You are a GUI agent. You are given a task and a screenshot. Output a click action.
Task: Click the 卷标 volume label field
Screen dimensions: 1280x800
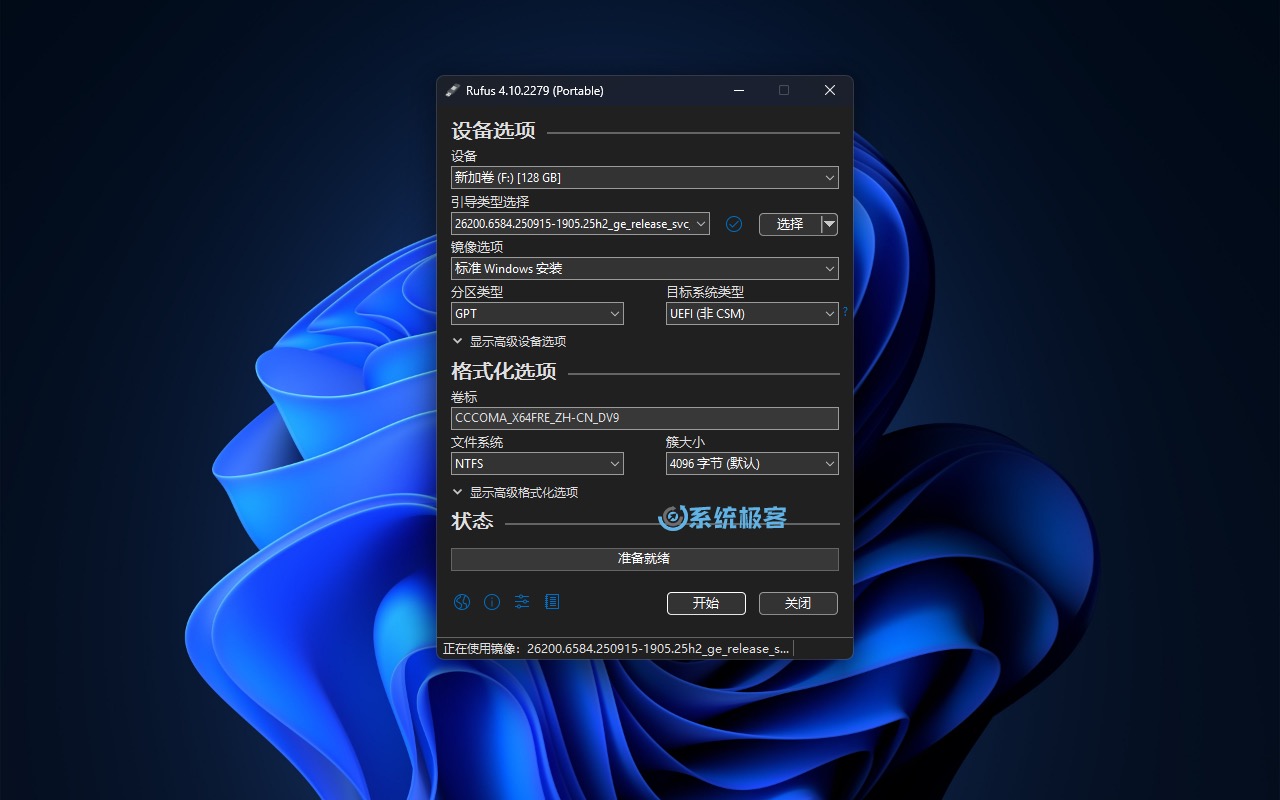click(x=644, y=418)
